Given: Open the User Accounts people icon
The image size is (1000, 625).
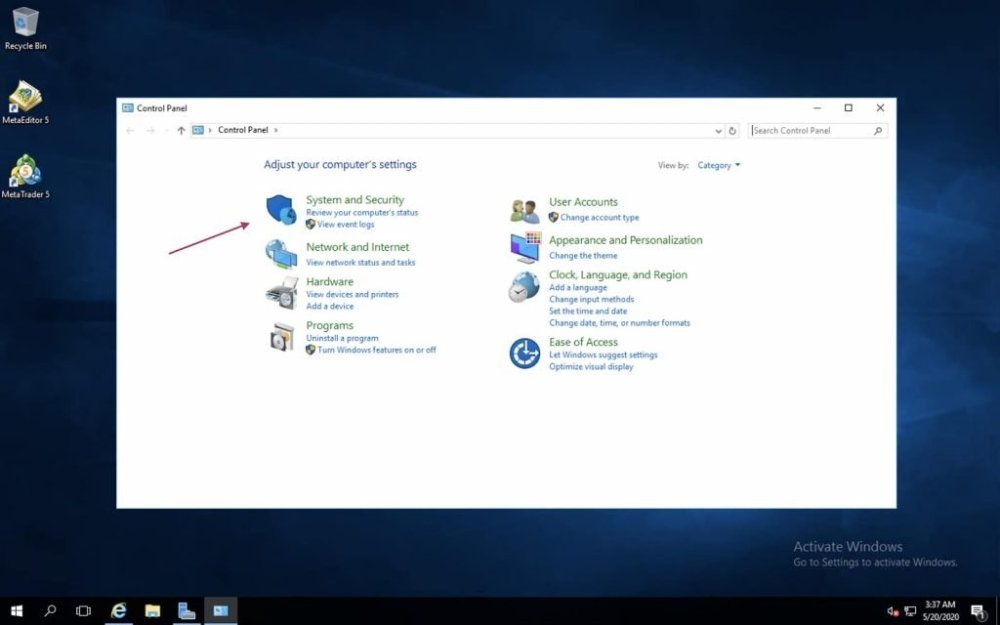Looking at the screenshot, I should tap(524, 210).
